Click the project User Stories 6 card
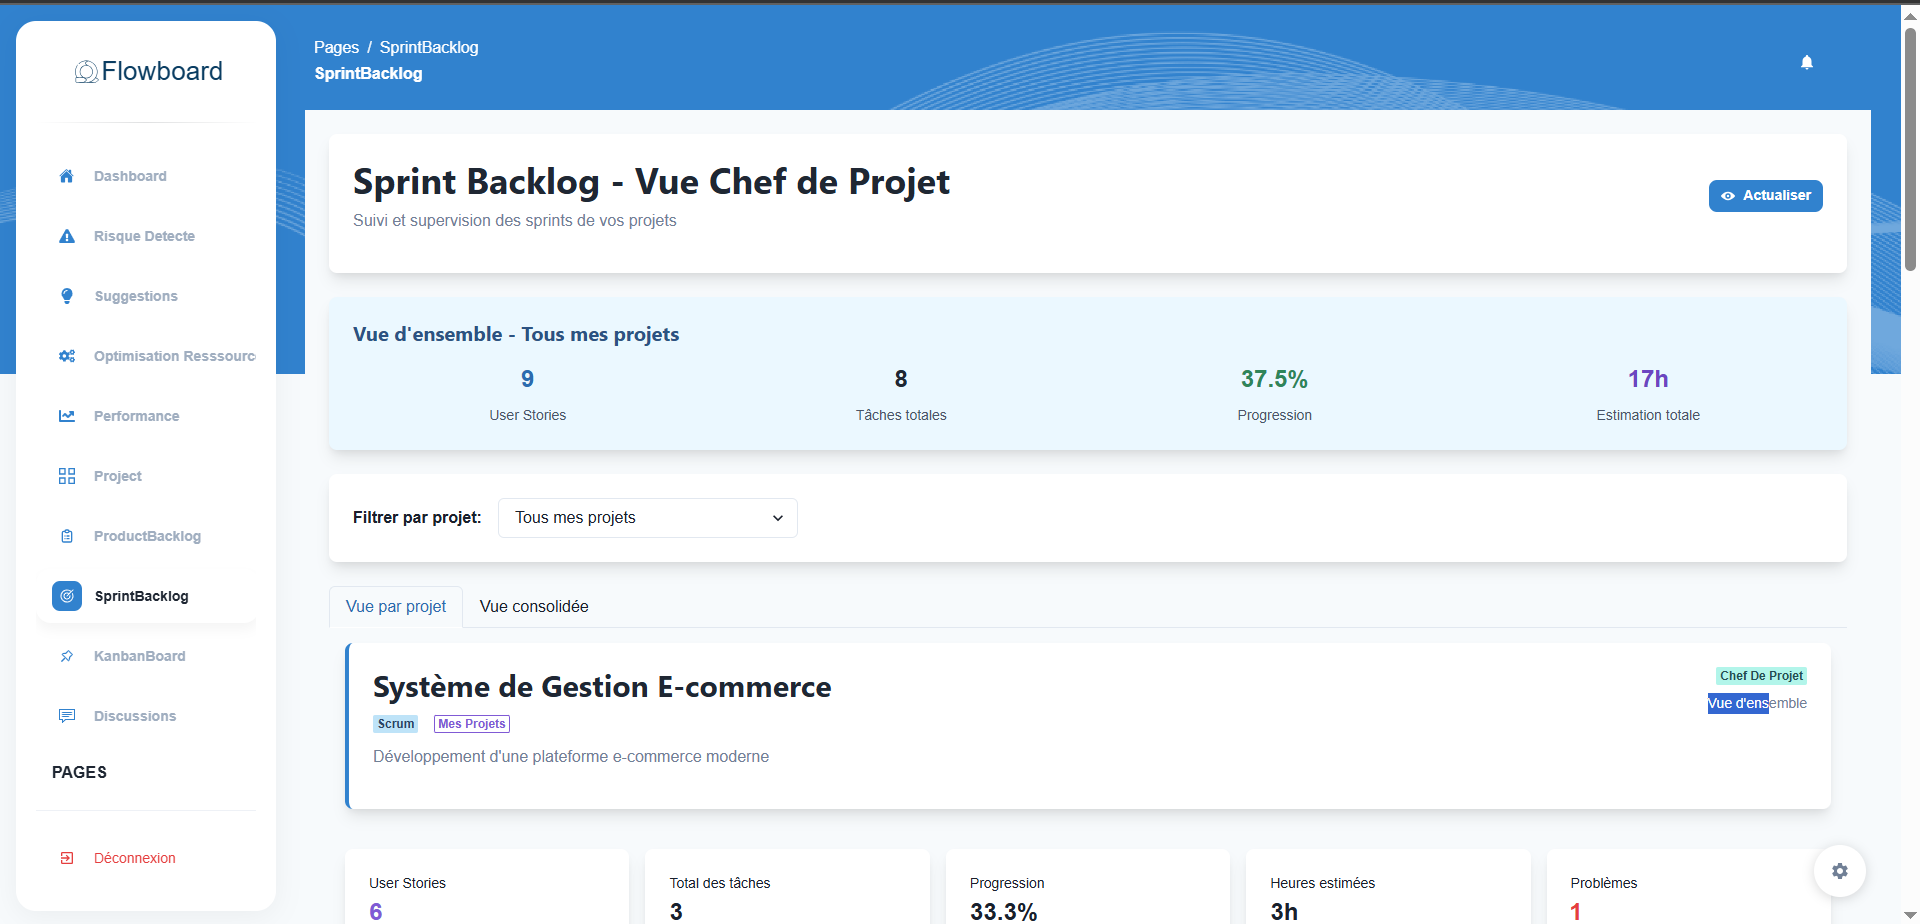Image resolution: width=1920 pixels, height=924 pixels. (x=487, y=887)
